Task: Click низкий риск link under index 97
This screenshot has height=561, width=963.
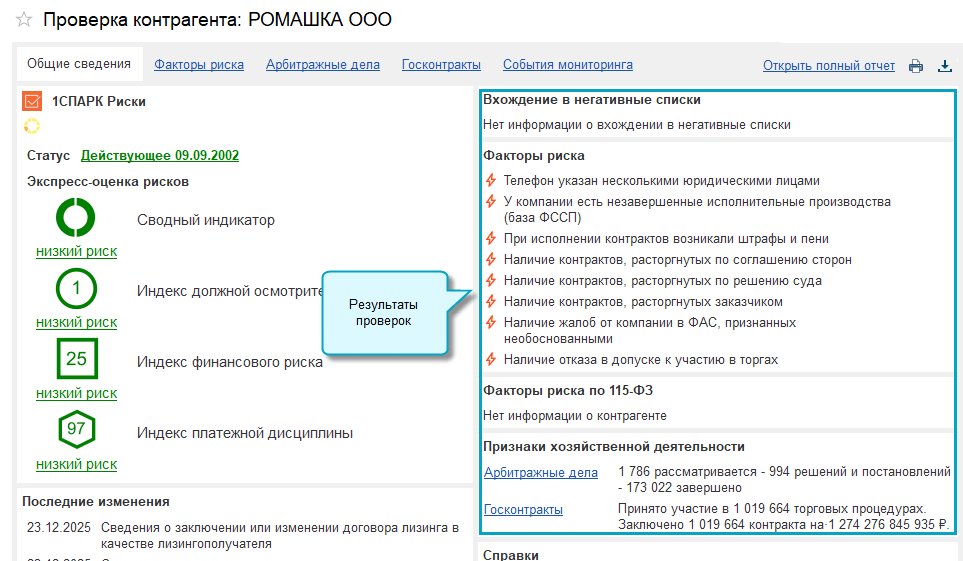Action: point(76,465)
